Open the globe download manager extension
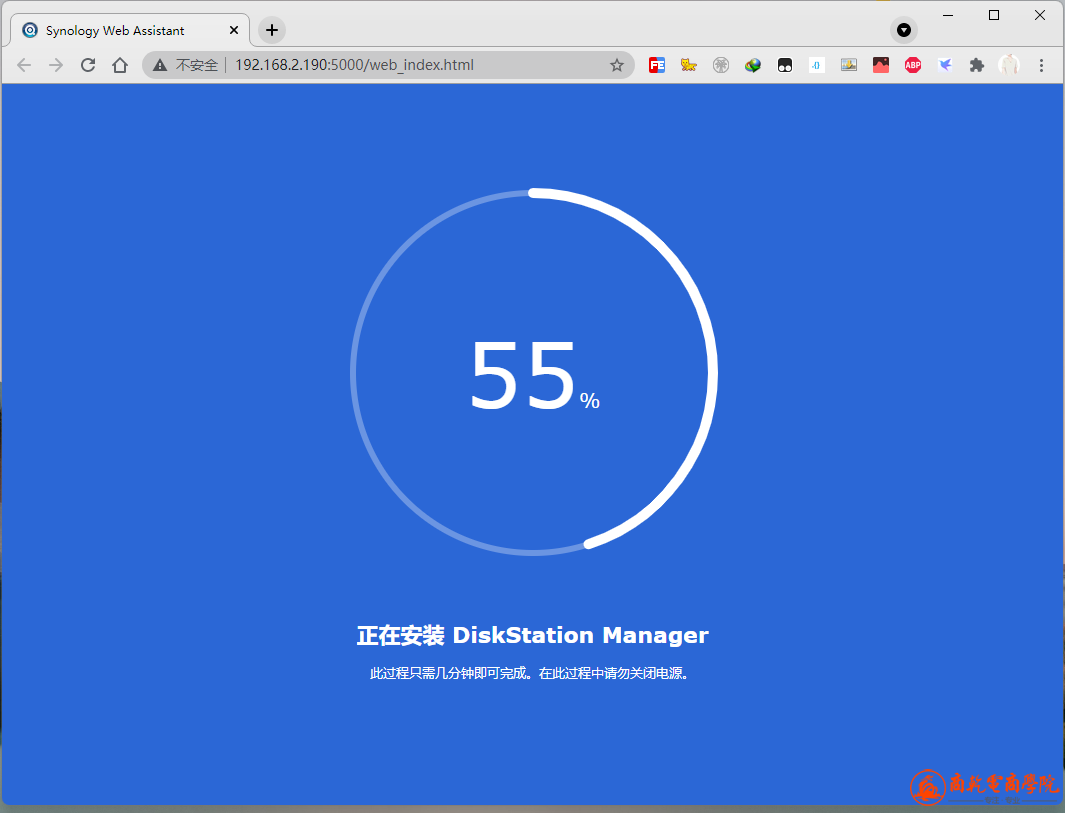This screenshot has height=813, width=1065. [x=753, y=65]
